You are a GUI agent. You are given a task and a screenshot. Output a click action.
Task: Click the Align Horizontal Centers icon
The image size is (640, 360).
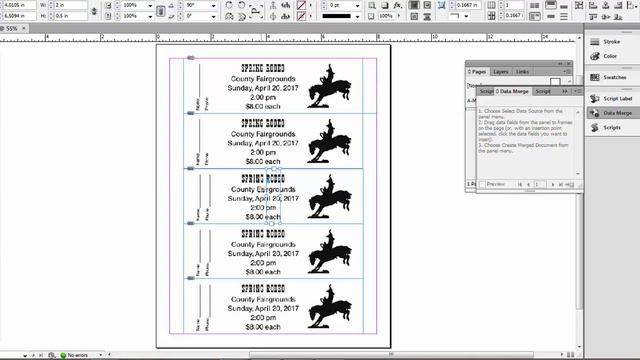pos(606,5)
